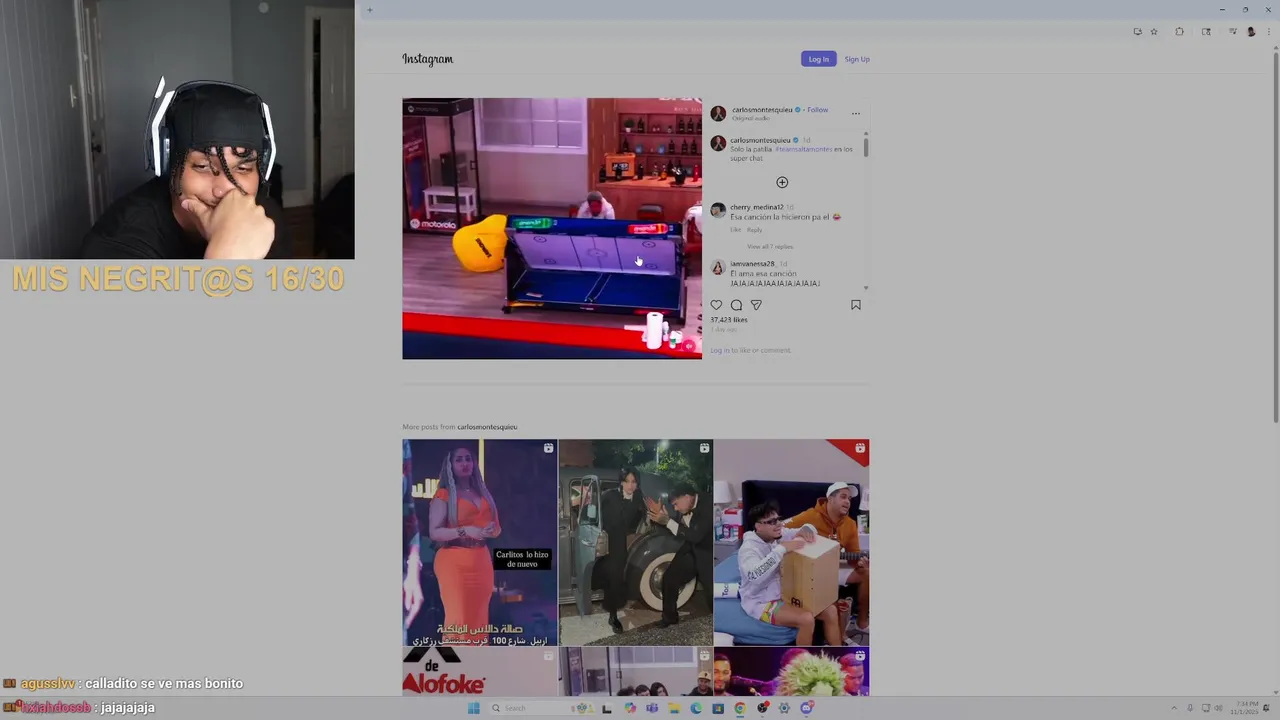
Task: Click install app icon in address bar
Action: point(1138,31)
